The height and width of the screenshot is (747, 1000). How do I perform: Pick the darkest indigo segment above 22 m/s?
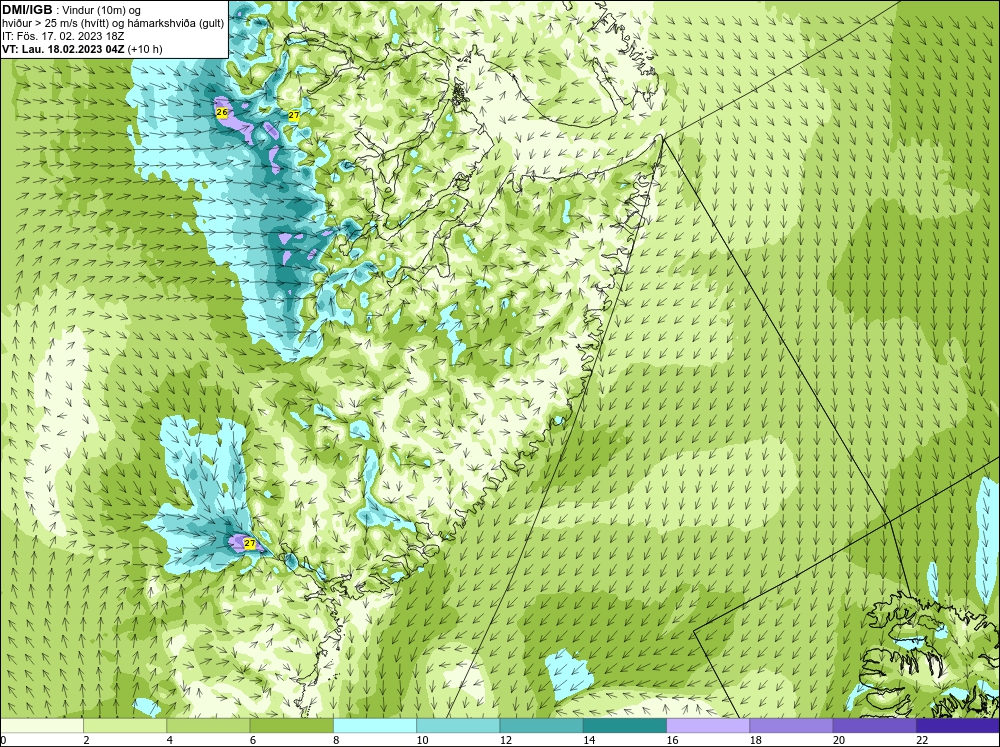click(x=958, y=726)
